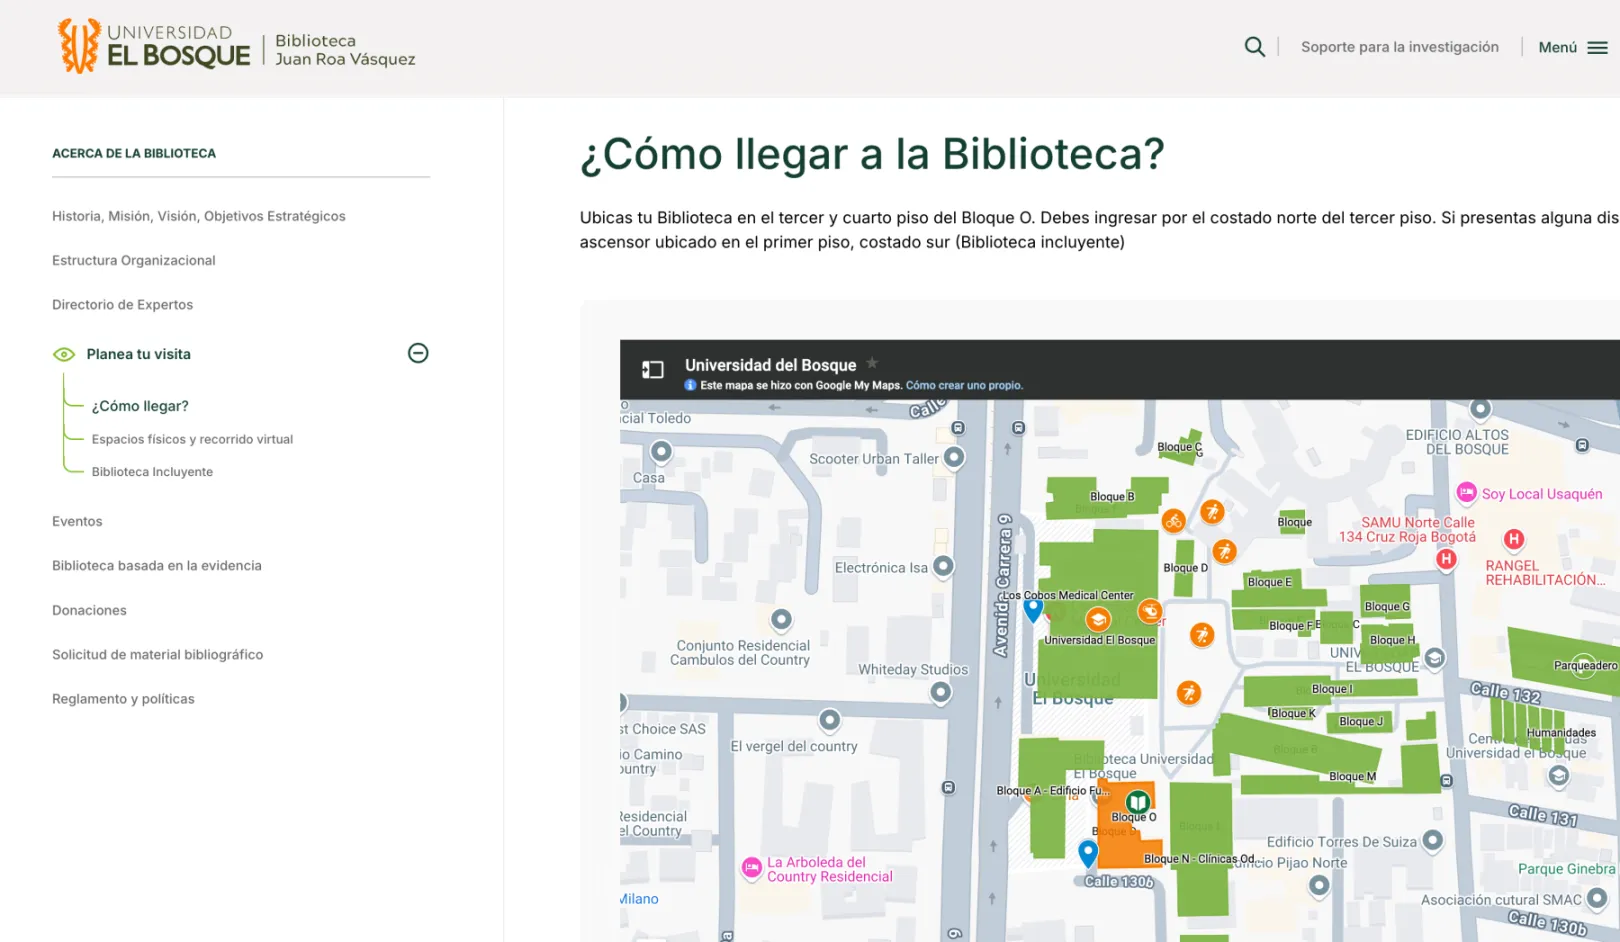
Task: Open the map in fullscreen via the expand icon
Action: [652, 370]
